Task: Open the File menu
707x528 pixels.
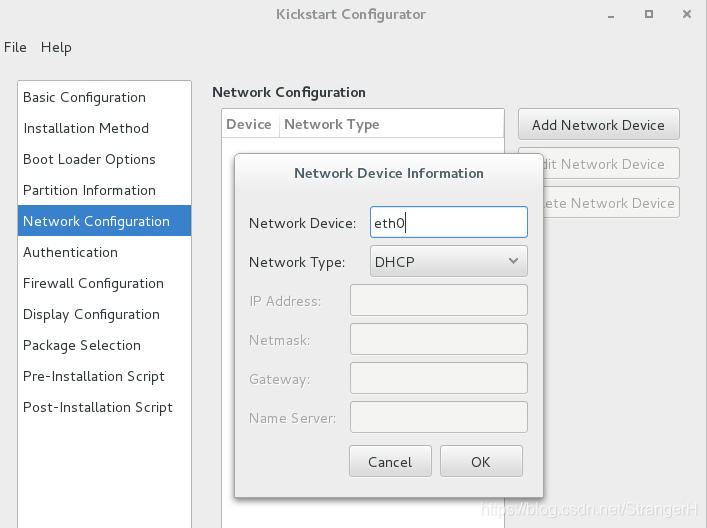Action: (15, 47)
